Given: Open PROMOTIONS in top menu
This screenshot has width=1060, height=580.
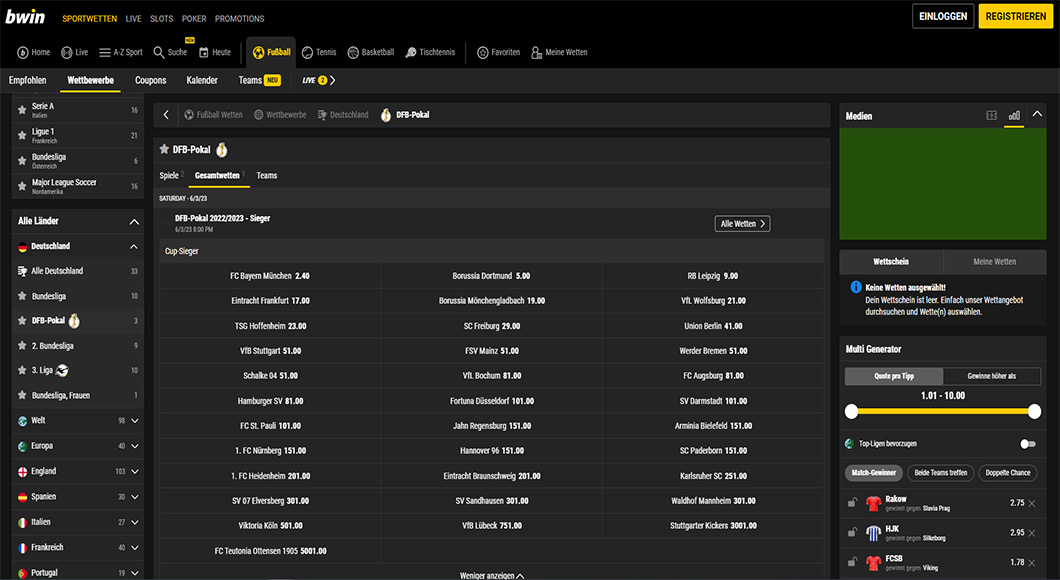Looking at the screenshot, I should point(239,19).
